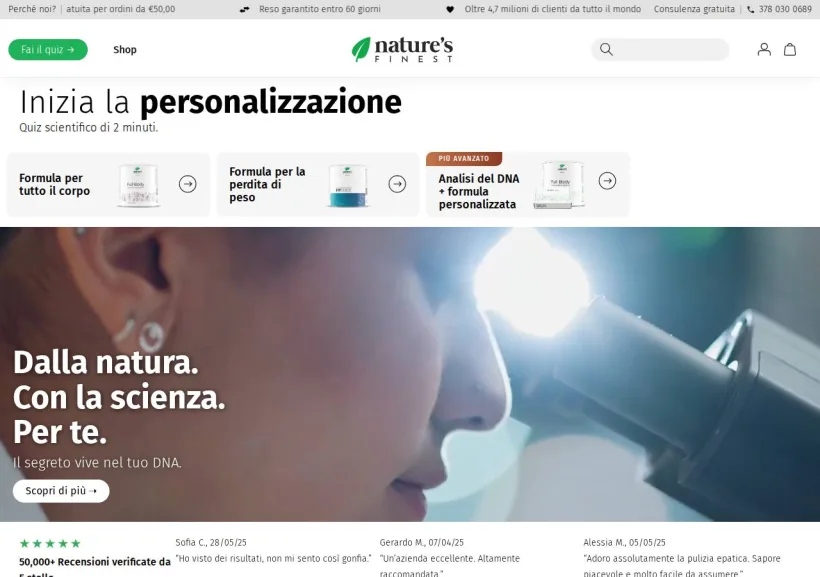820x577 pixels.
Task: Click arrow on perdita di peso card
Action: pos(397,184)
